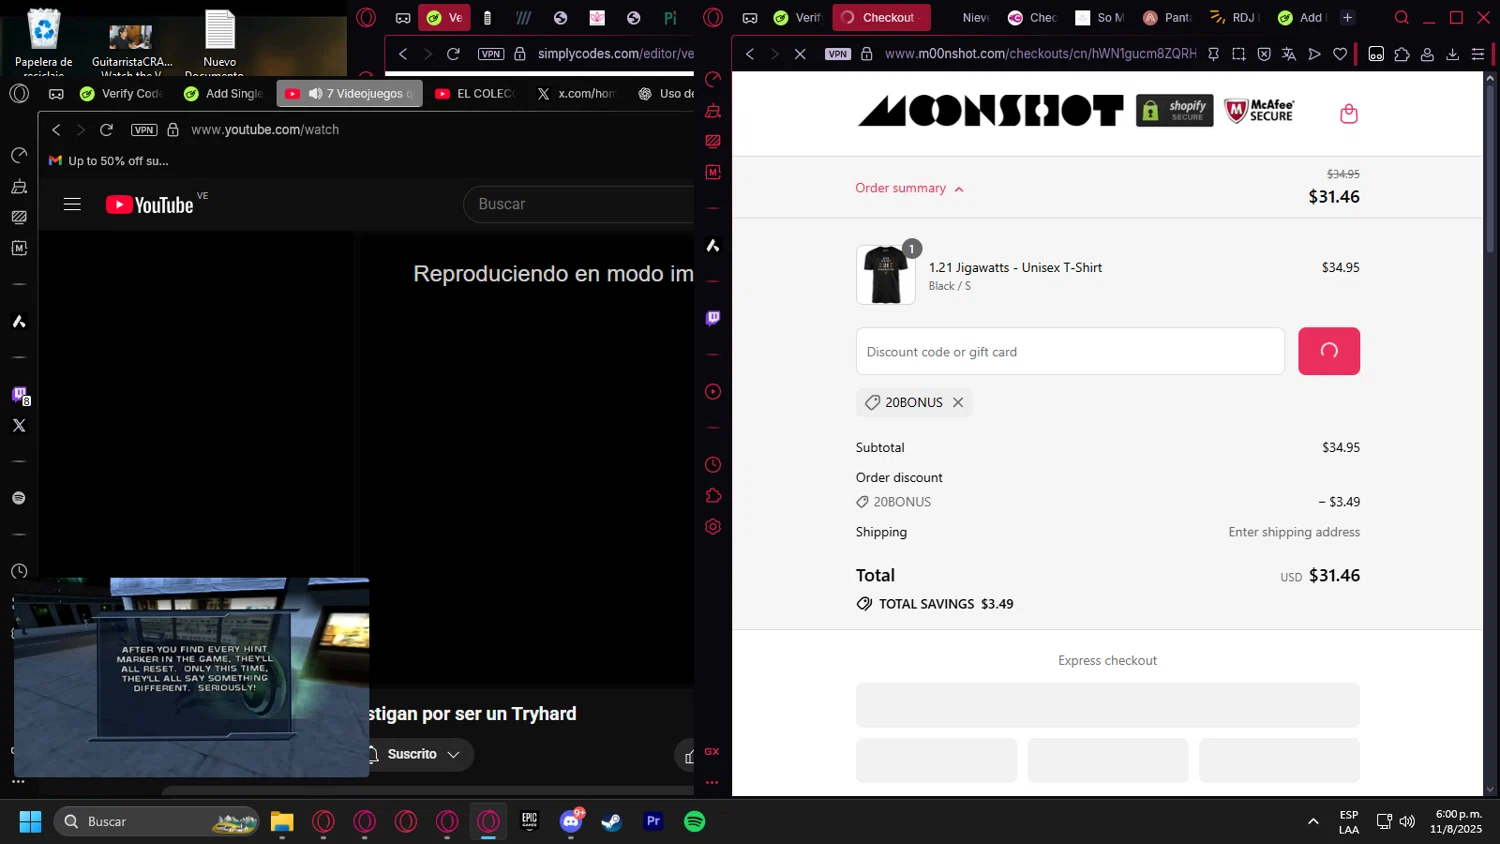Reload the YouTube watch page
The height and width of the screenshot is (844, 1500).
106,130
